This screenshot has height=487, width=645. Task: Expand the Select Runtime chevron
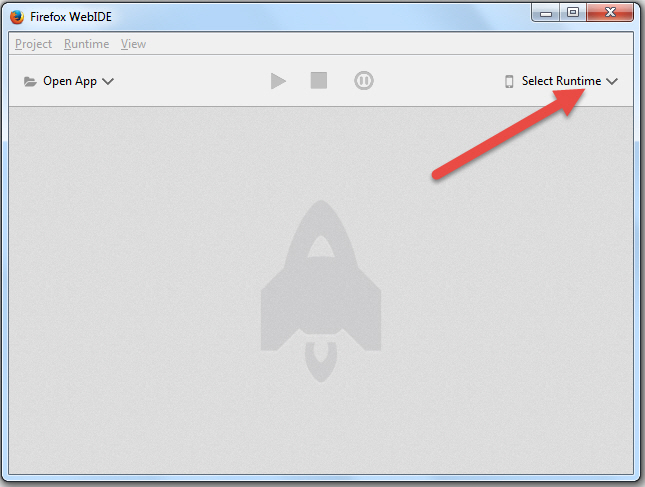[x=612, y=81]
